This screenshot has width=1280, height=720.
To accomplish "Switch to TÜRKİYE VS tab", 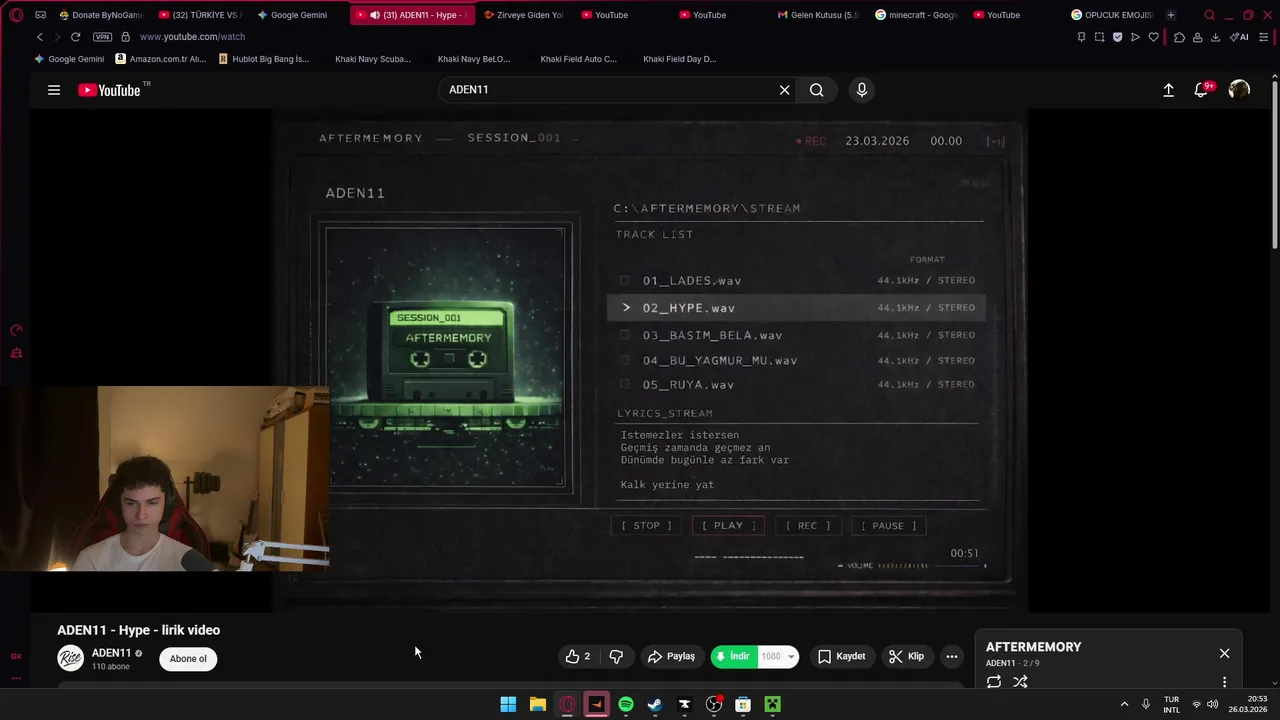I will click(x=199, y=15).
